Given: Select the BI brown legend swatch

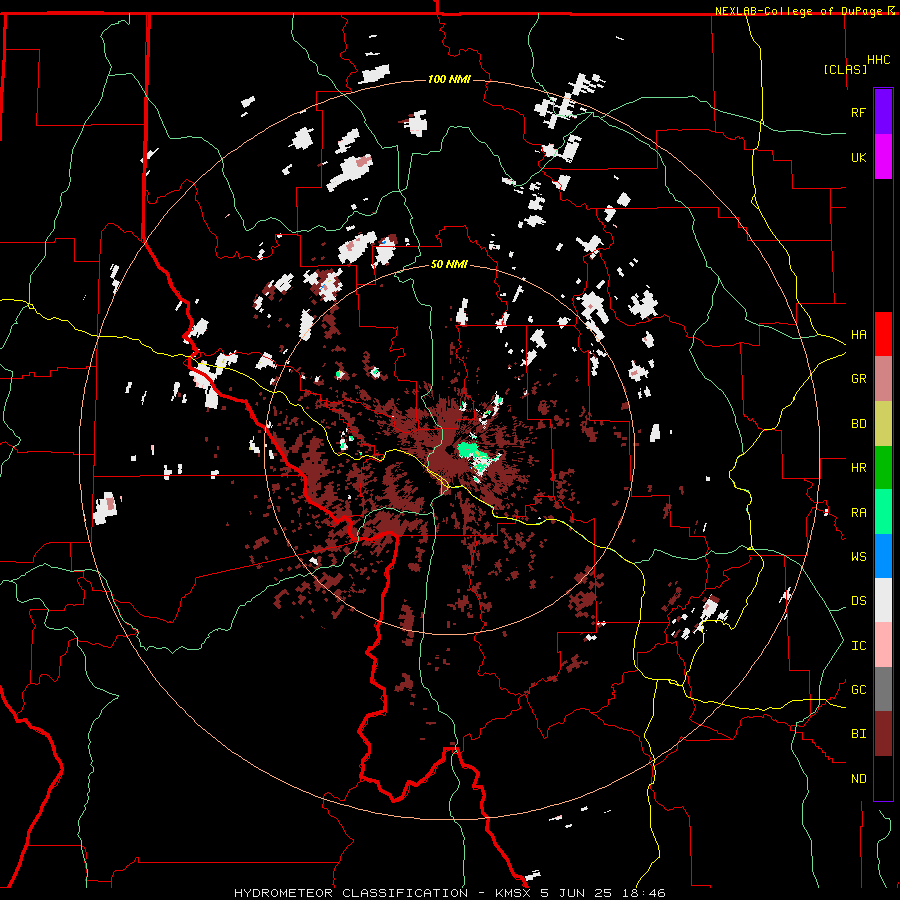Looking at the screenshot, I should (x=883, y=734).
